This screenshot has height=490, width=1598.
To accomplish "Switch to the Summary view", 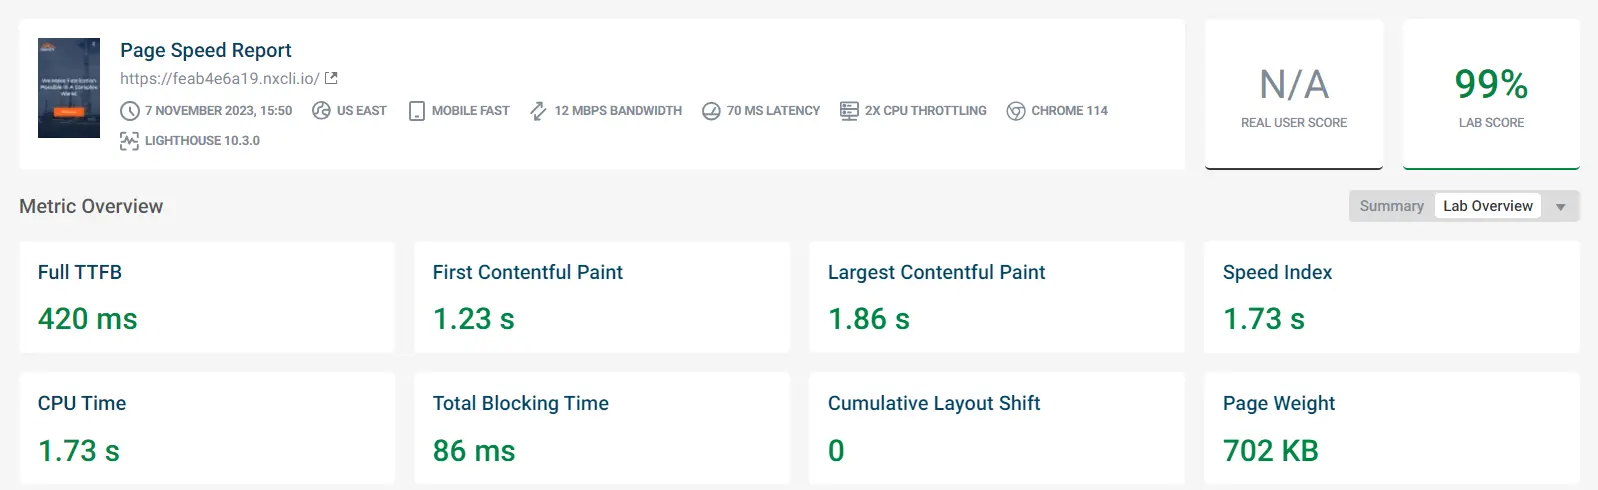I will pyautogui.click(x=1391, y=206).
